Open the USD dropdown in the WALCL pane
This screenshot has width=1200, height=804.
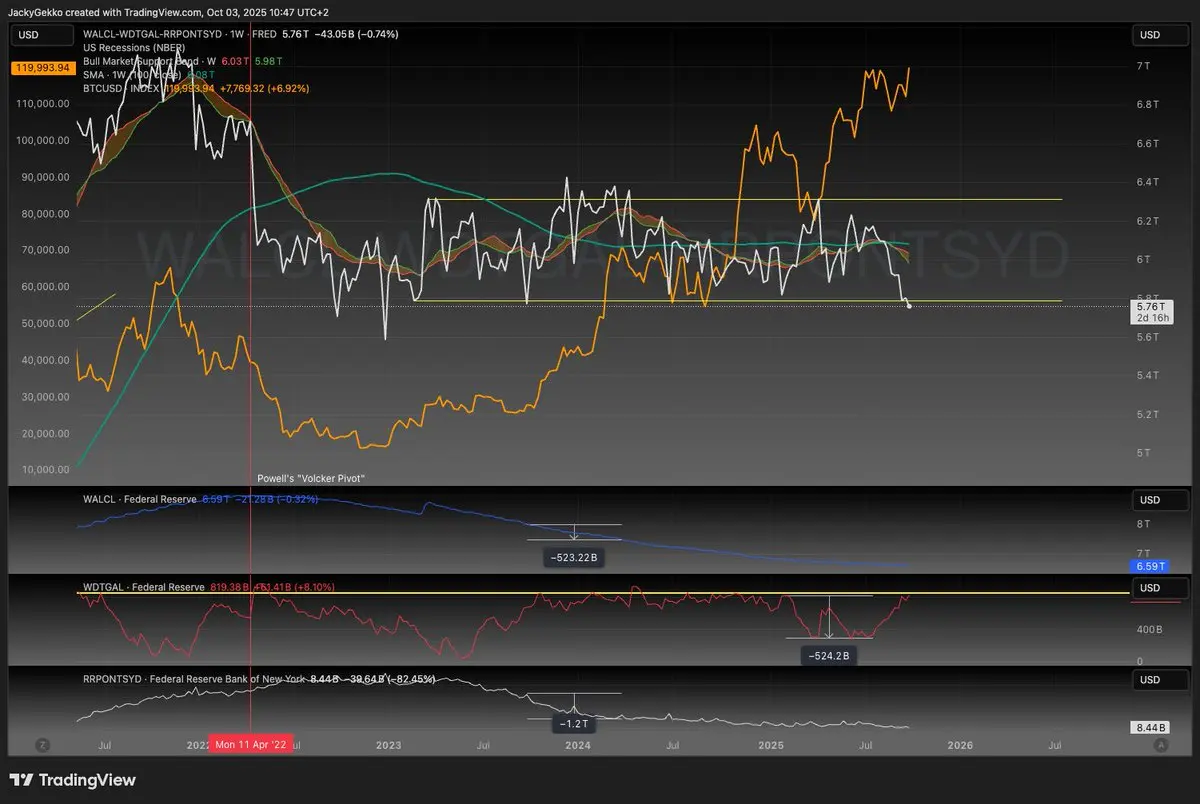[1150, 499]
